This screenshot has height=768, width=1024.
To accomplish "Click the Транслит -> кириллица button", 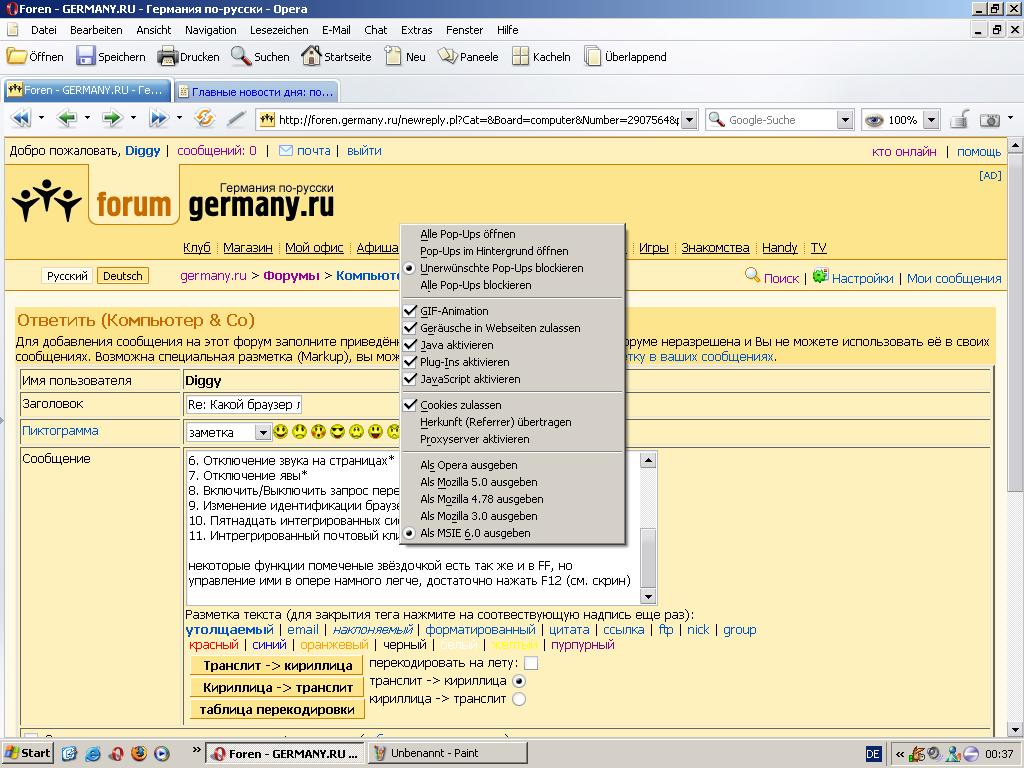I will 277,665.
